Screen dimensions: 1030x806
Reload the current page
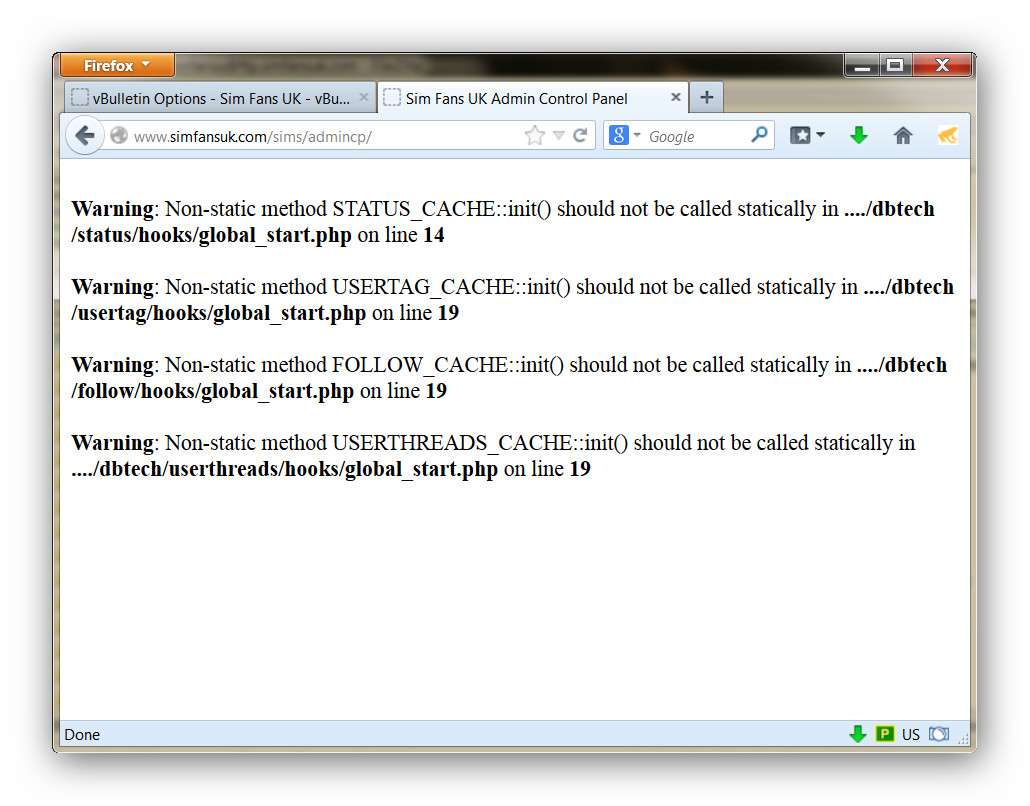[580, 135]
